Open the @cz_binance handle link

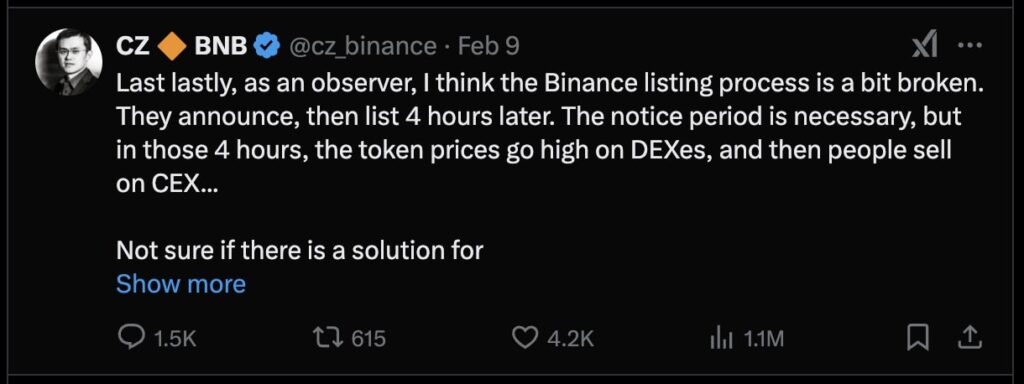362,46
